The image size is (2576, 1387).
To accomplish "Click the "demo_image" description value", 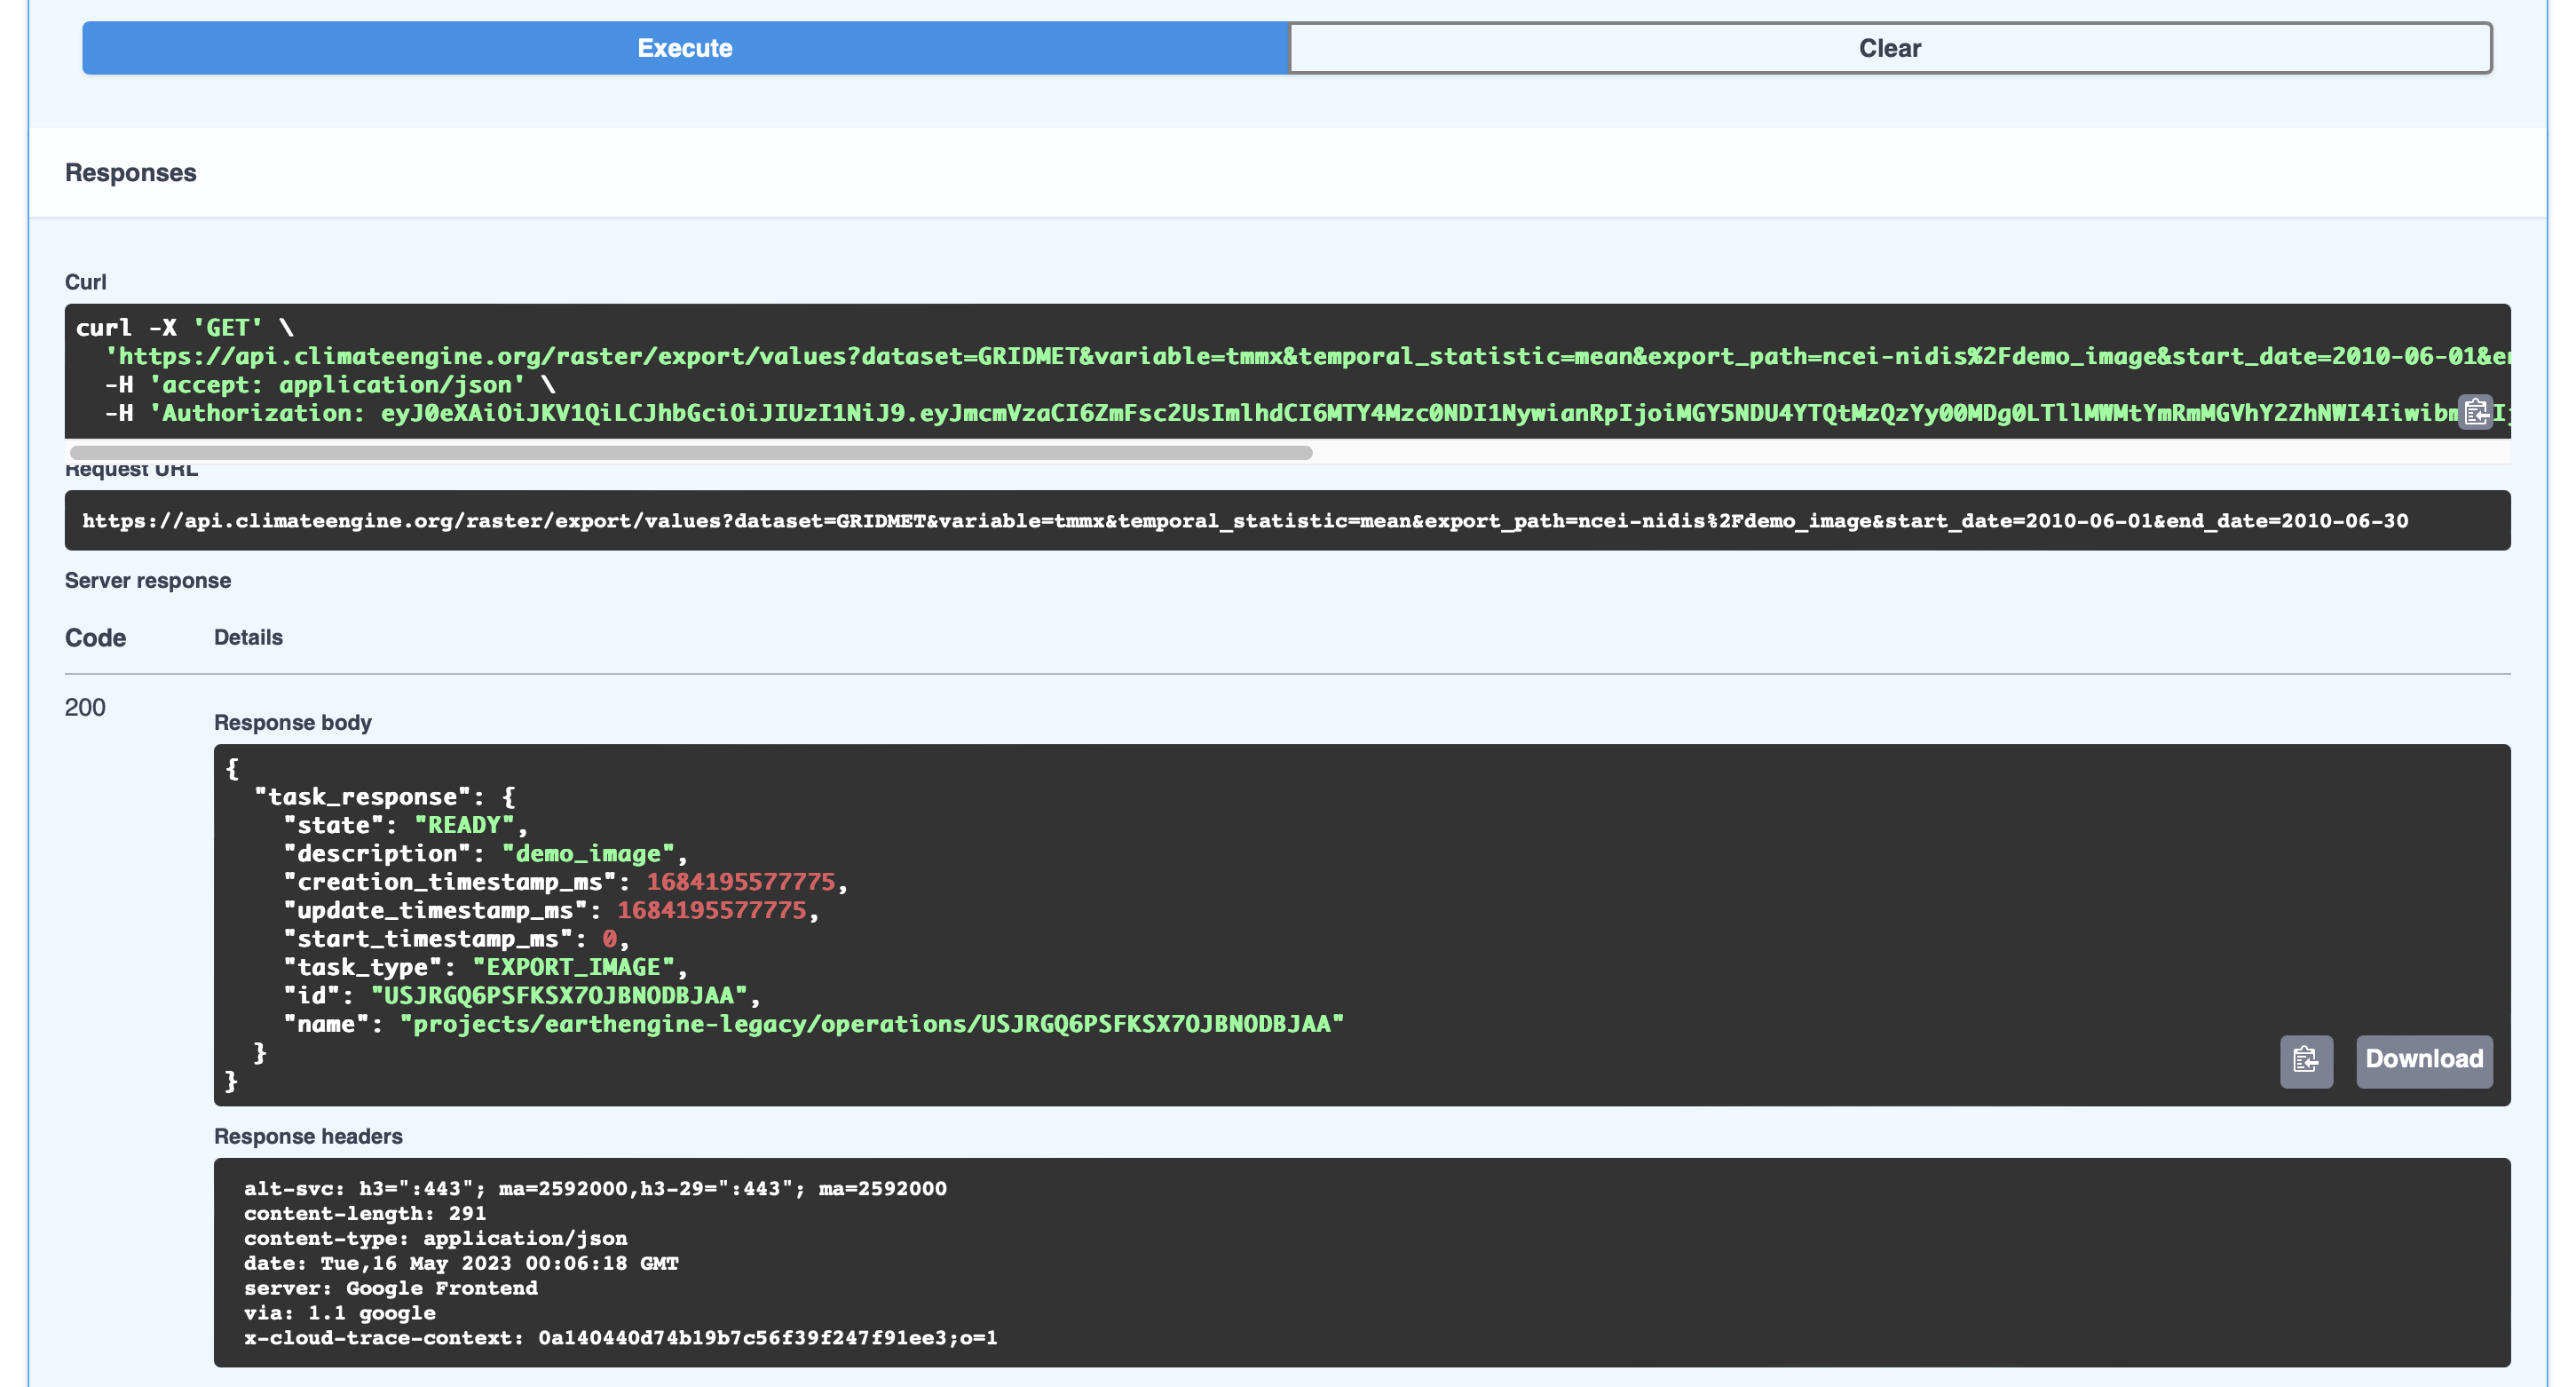I will pos(588,853).
